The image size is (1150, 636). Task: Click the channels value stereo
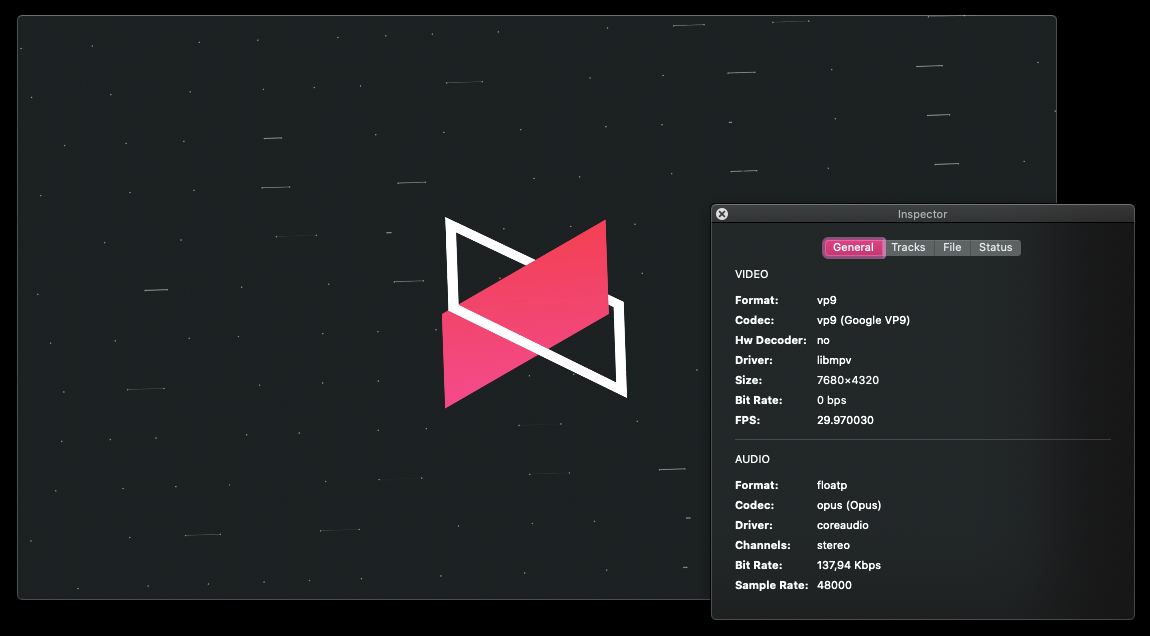coord(833,545)
